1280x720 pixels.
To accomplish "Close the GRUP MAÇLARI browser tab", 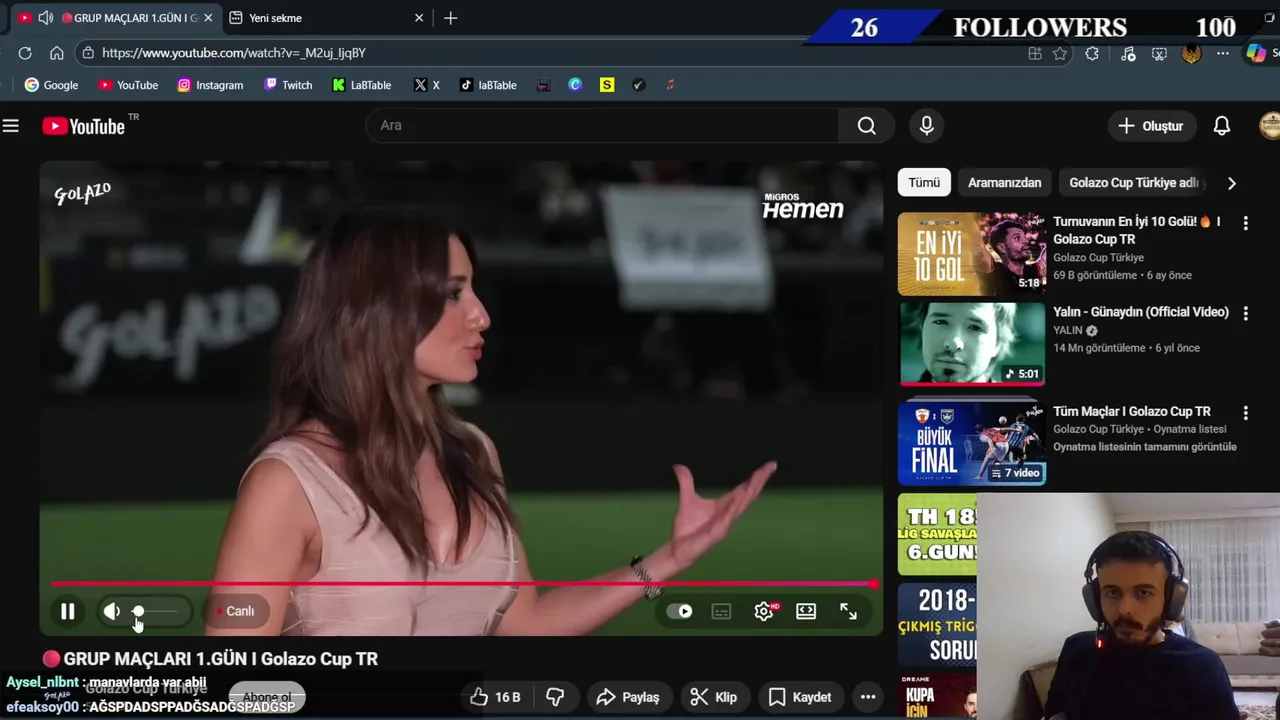I will pos(208,18).
